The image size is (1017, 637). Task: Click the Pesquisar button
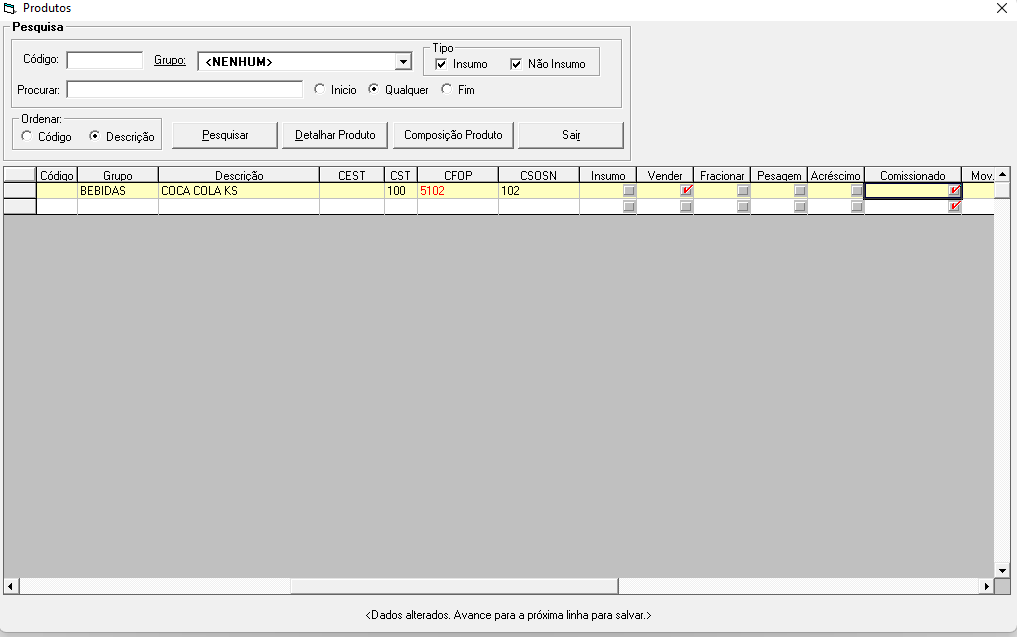(x=225, y=135)
